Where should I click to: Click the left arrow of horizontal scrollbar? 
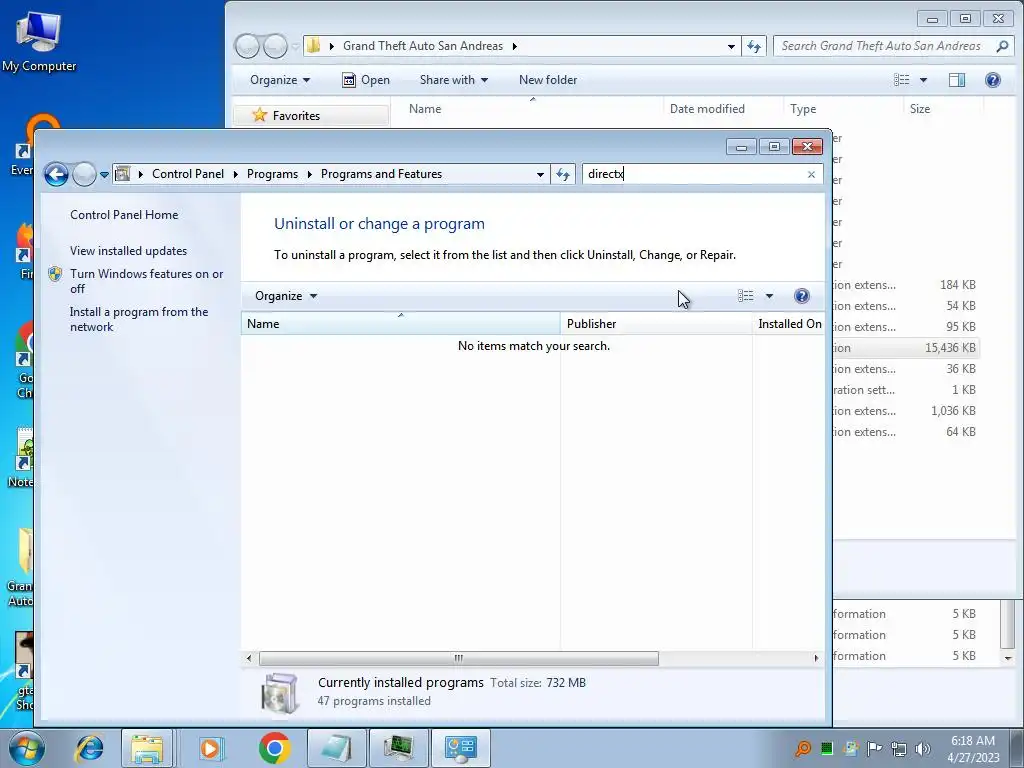[249, 658]
